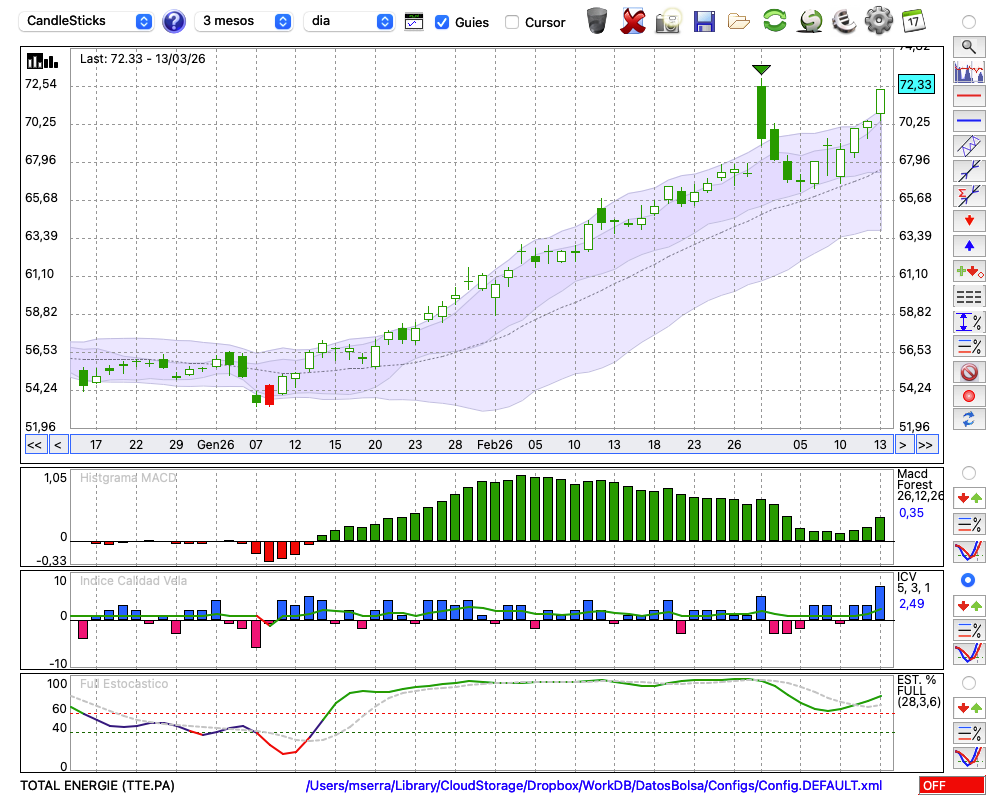The width and height of the screenshot is (1000, 800).
Task: Select the radio button beside MACD panel
Action: [968, 472]
